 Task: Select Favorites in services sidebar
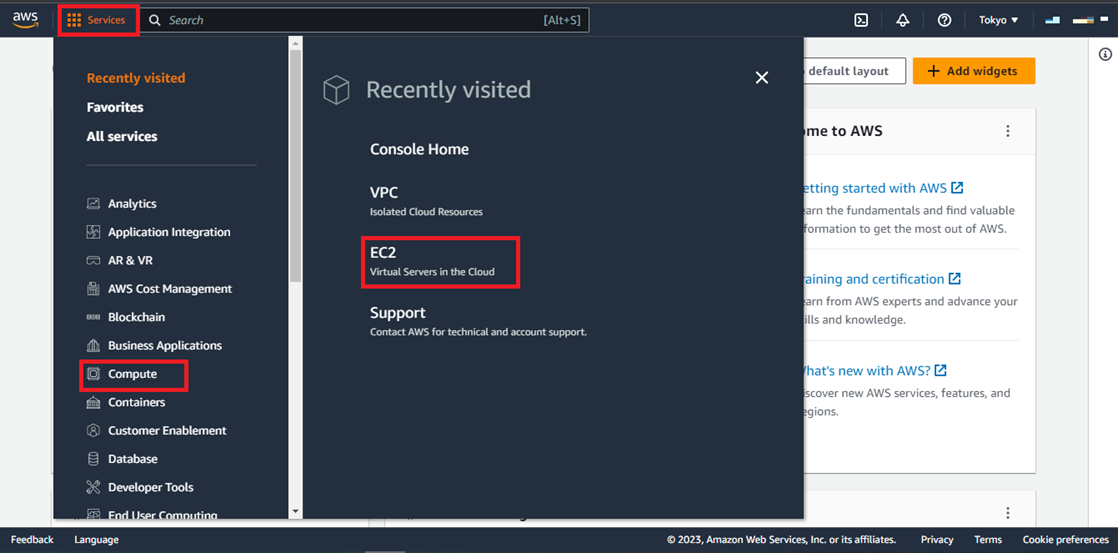115,107
